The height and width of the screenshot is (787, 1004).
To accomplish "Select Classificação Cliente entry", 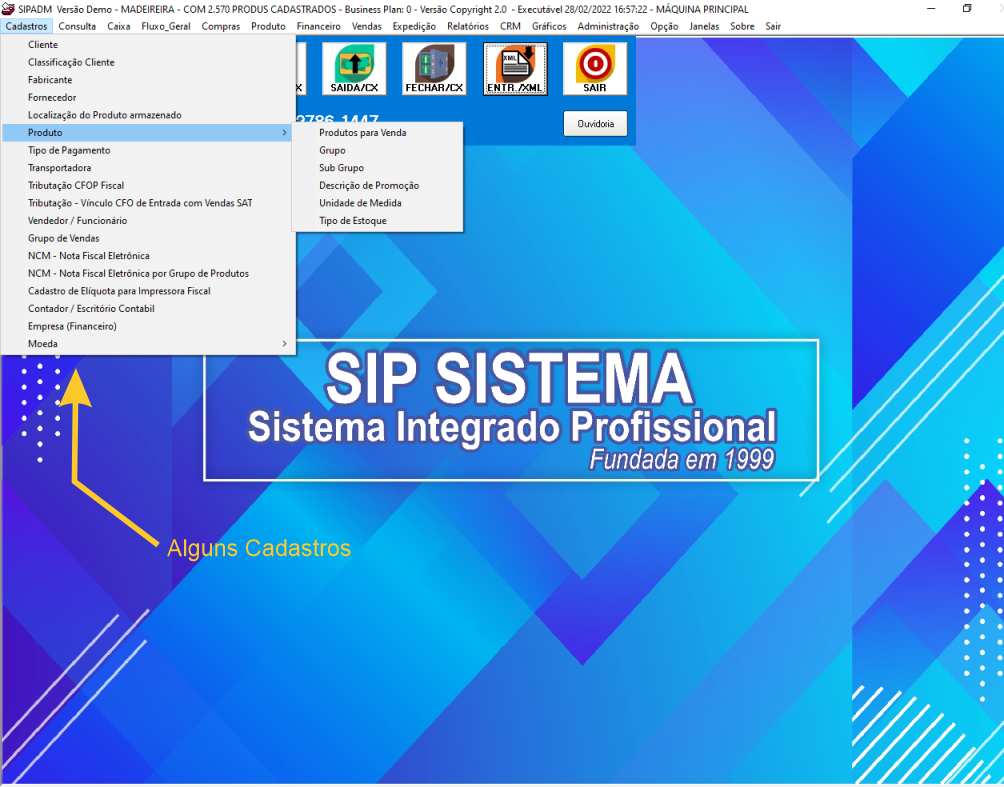I will pyautogui.click(x=148, y=62).
